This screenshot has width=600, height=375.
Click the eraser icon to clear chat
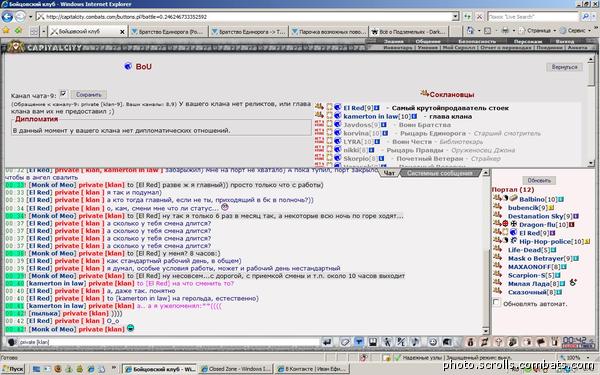[x=345, y=342]
